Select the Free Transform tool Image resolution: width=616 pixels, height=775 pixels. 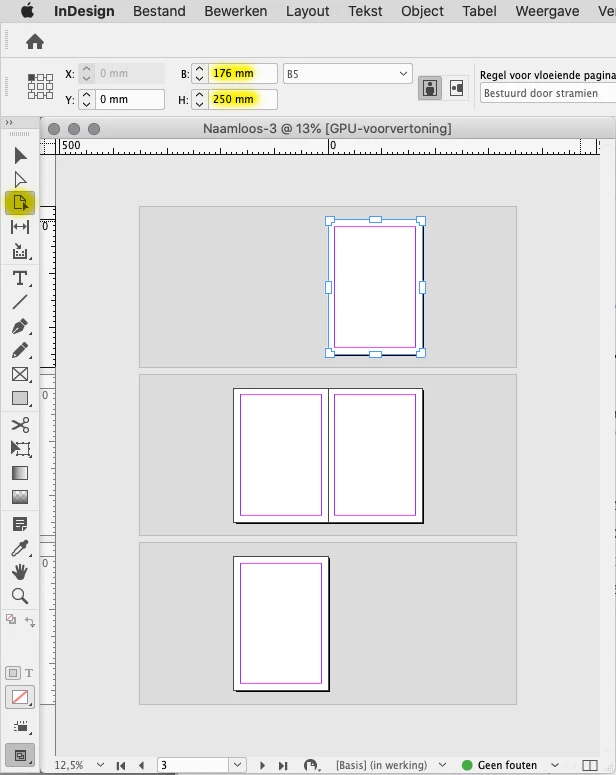(x=20, y=449)
